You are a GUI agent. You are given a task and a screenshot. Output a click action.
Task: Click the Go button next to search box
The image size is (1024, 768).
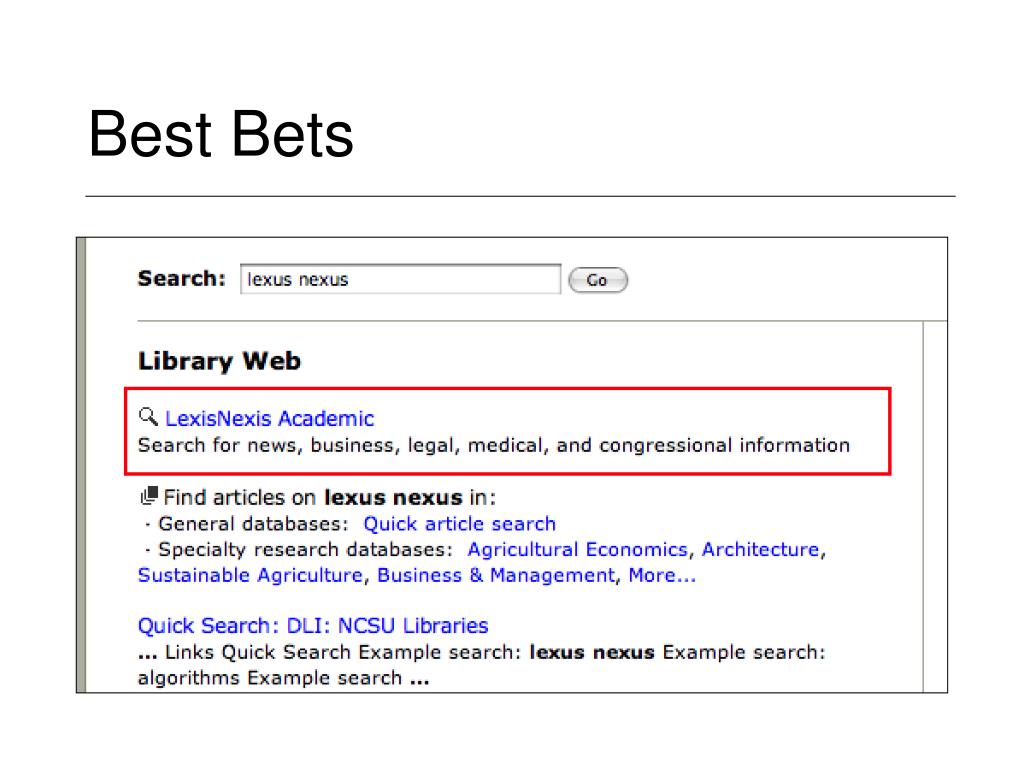click(598, 280)
